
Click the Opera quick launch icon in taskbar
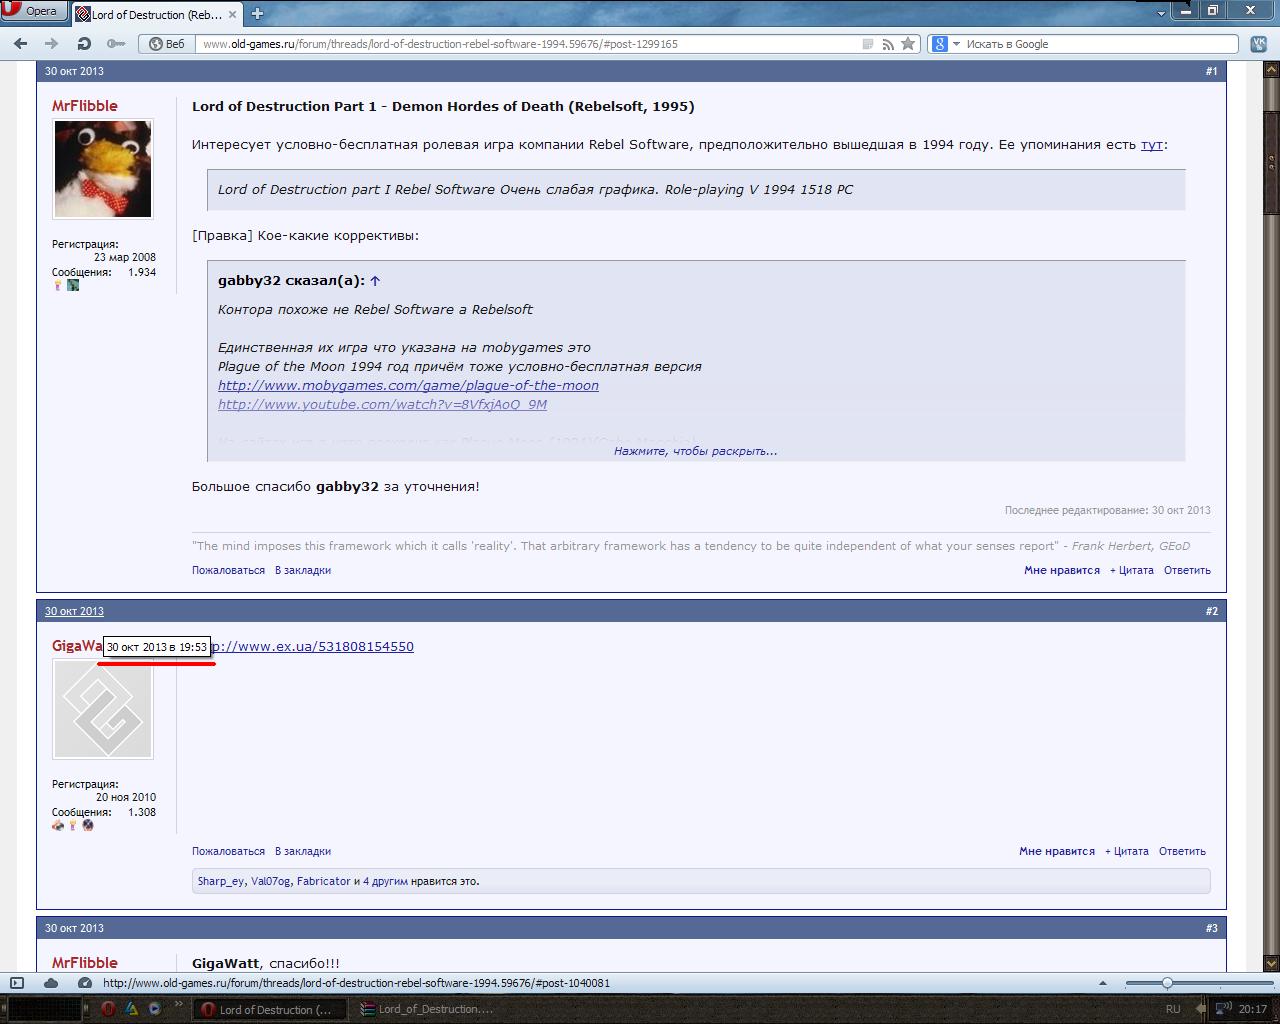(108, 1009)
